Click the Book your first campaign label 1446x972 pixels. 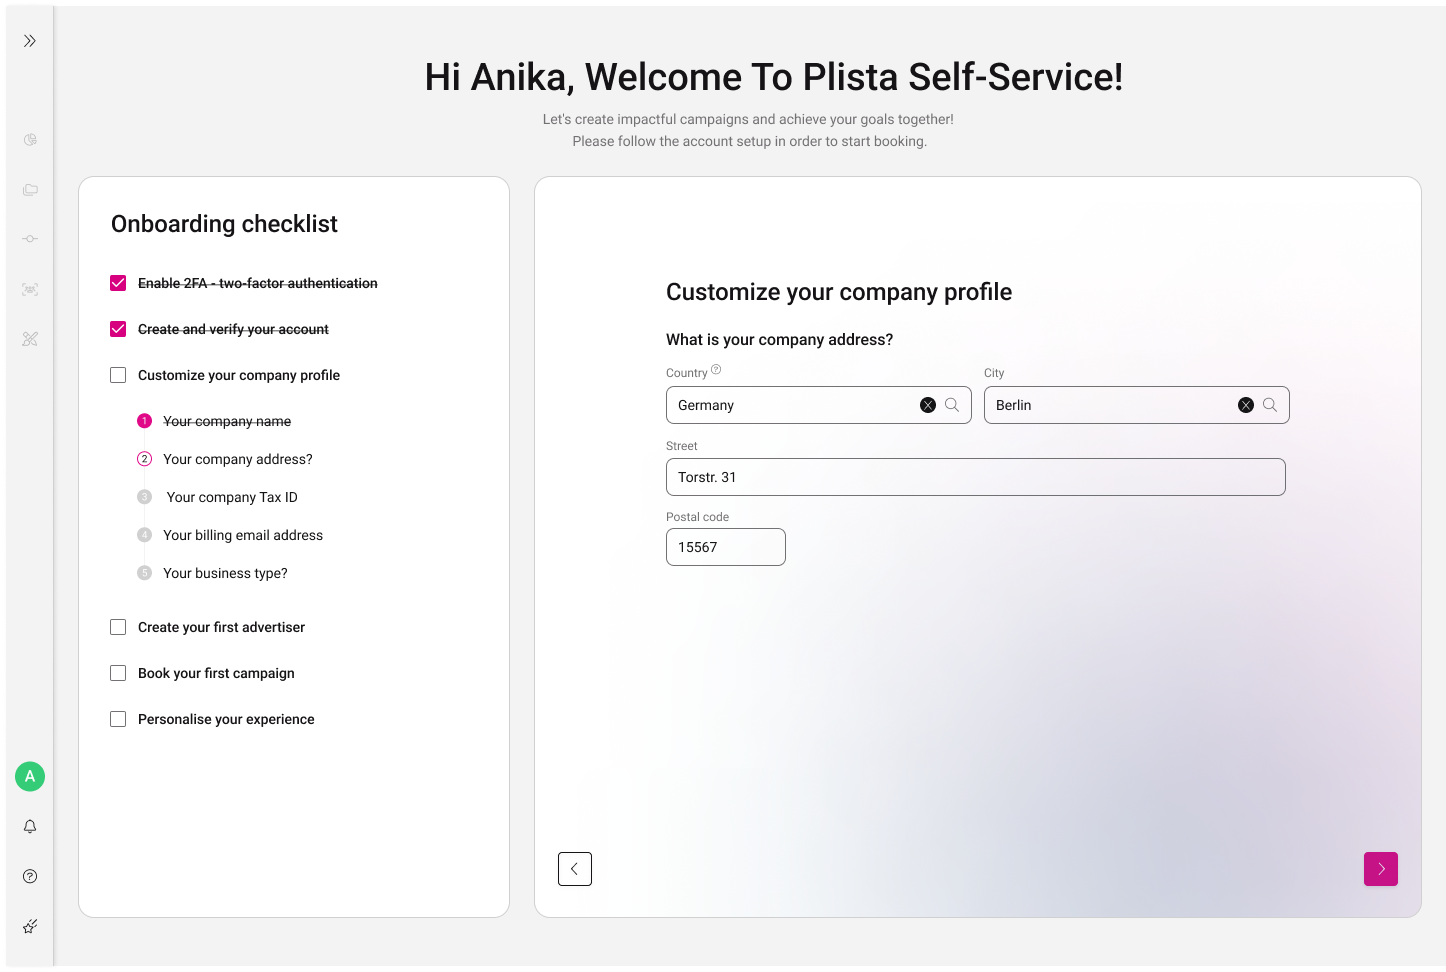[x=216, y=673]
